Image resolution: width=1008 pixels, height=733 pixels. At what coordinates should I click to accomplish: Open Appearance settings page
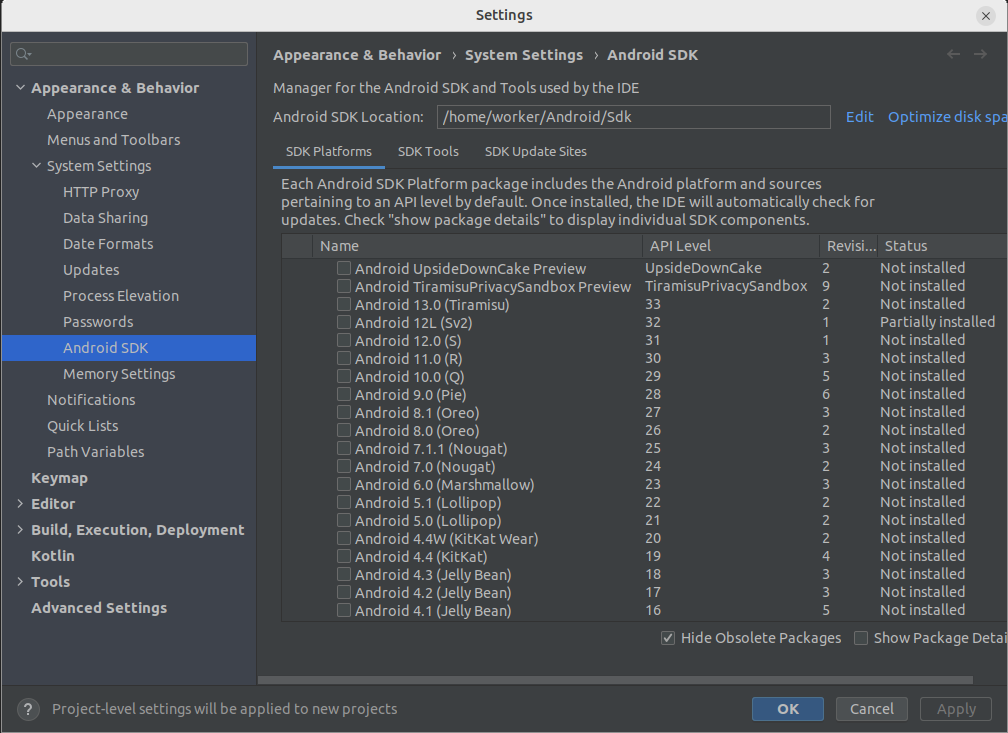point(87,114)
